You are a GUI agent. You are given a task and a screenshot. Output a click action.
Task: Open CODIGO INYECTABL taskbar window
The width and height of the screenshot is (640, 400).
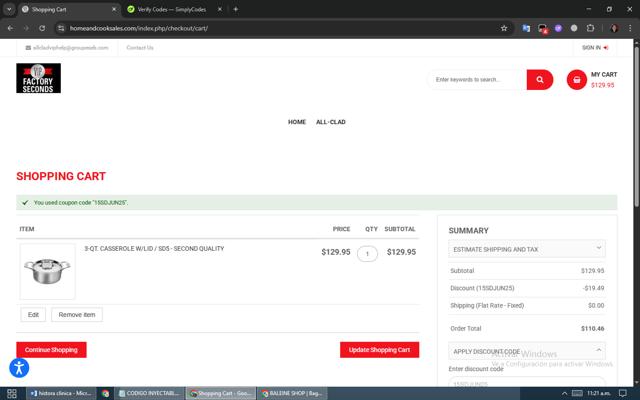[149, 393]
